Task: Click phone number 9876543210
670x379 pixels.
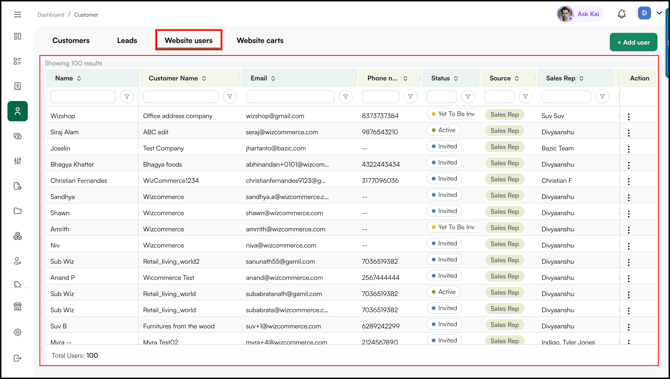Action: pos(379,132)
